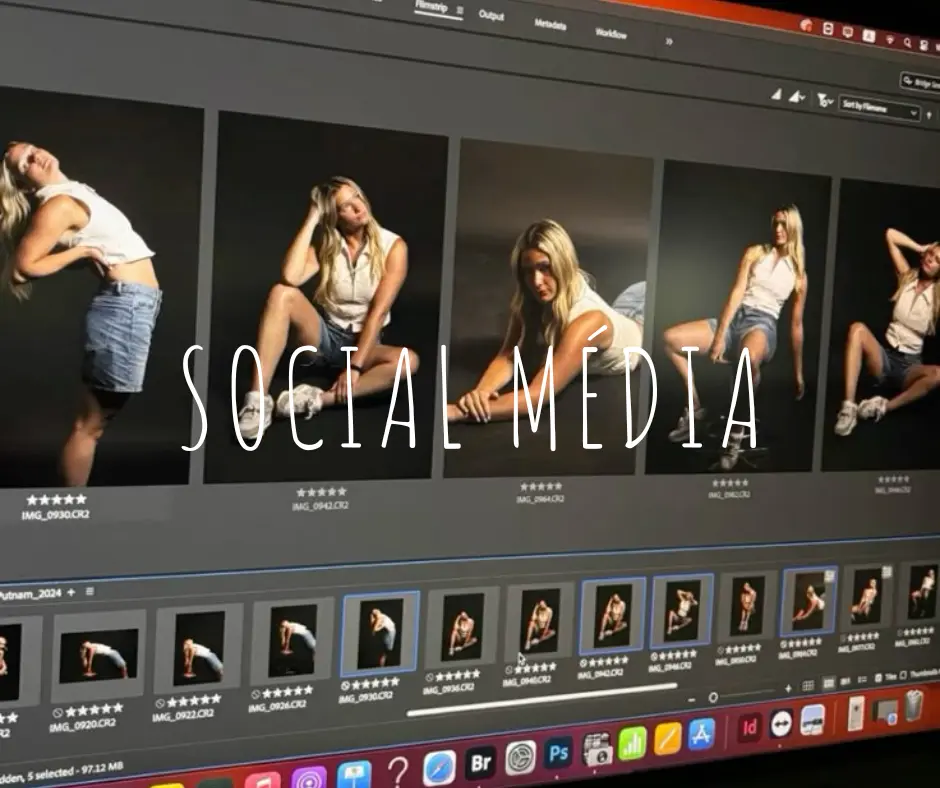940x788 pixels.
Task: Switch to Metadata workspace tab
Action: click(550, 25)
